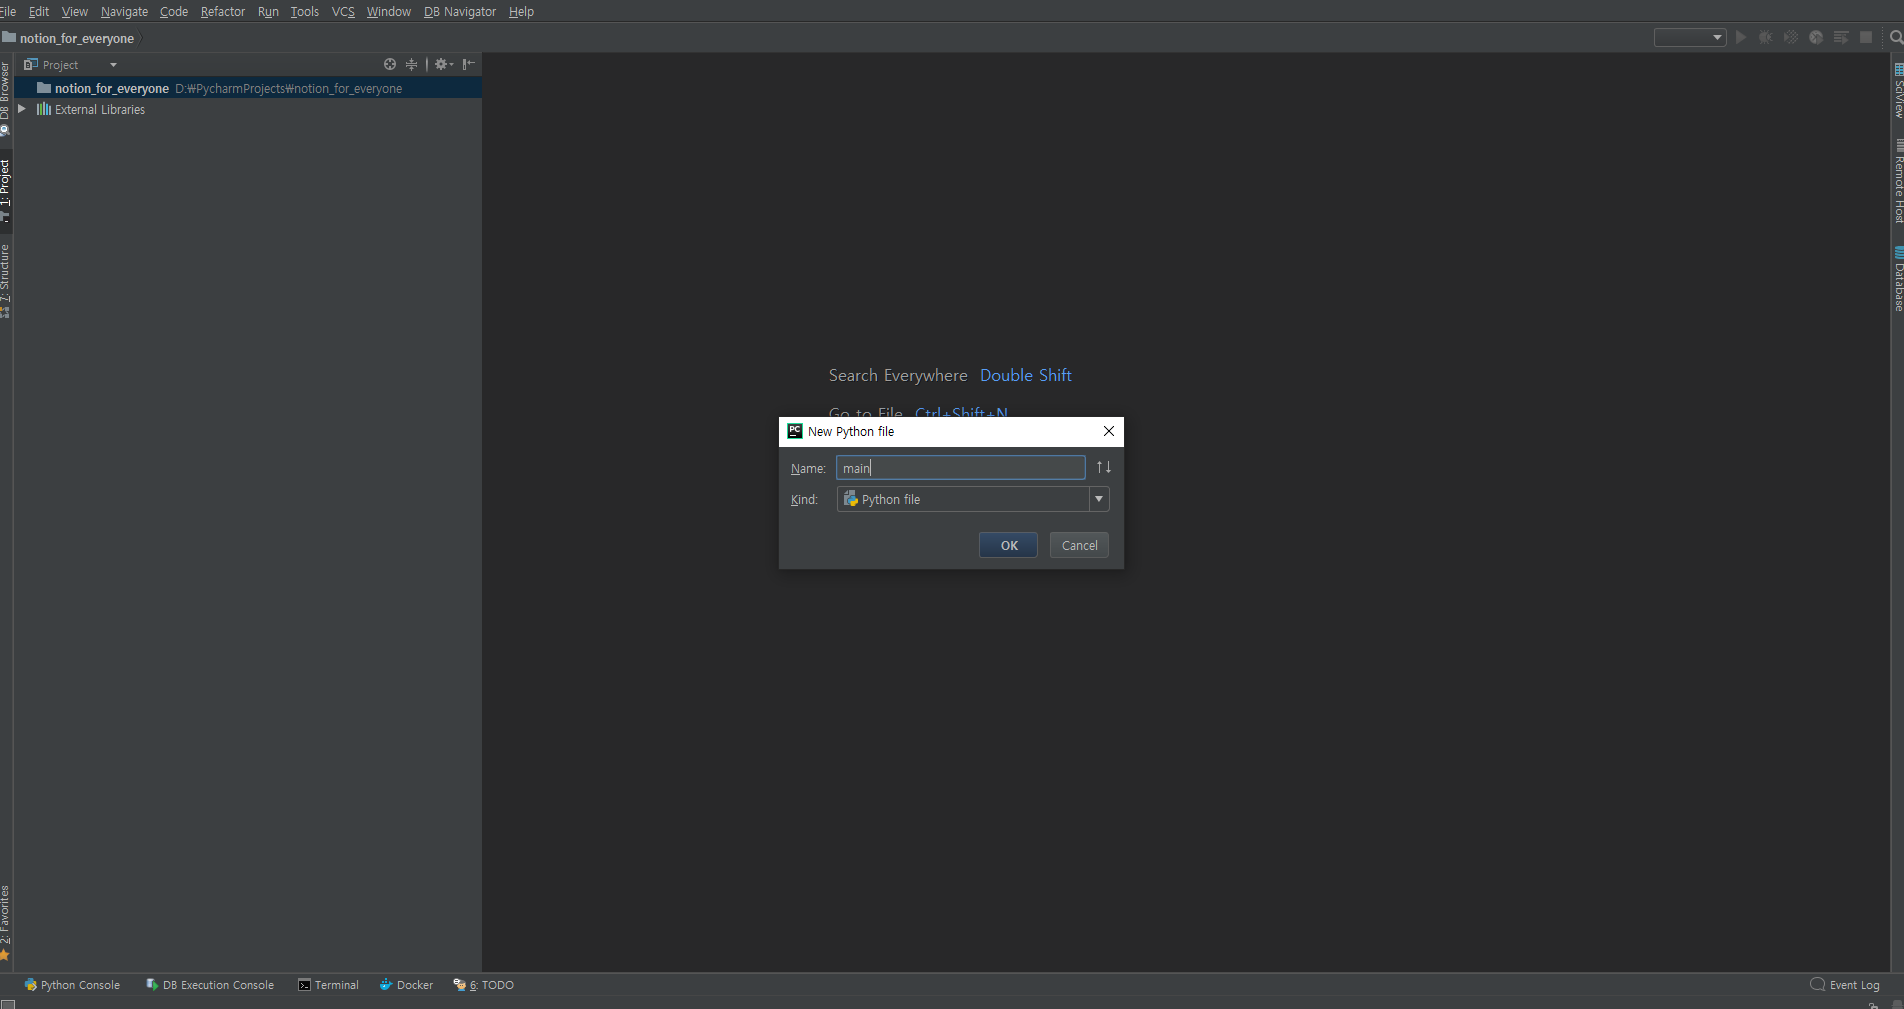Open the run configuration dropdown
Viewport: 1904px width, 1009px height.
coord(1690,37)
